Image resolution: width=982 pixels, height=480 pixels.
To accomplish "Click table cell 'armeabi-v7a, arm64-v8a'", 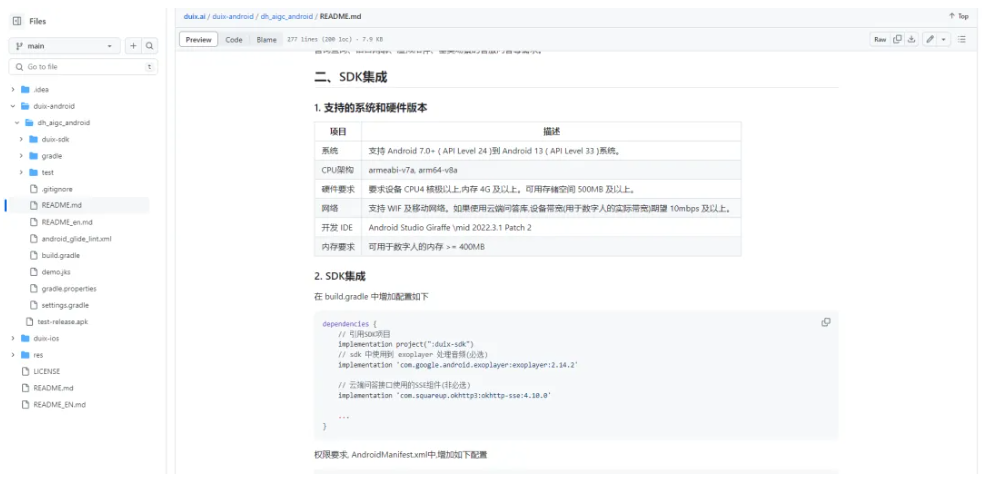I will (x=552, y=170).
